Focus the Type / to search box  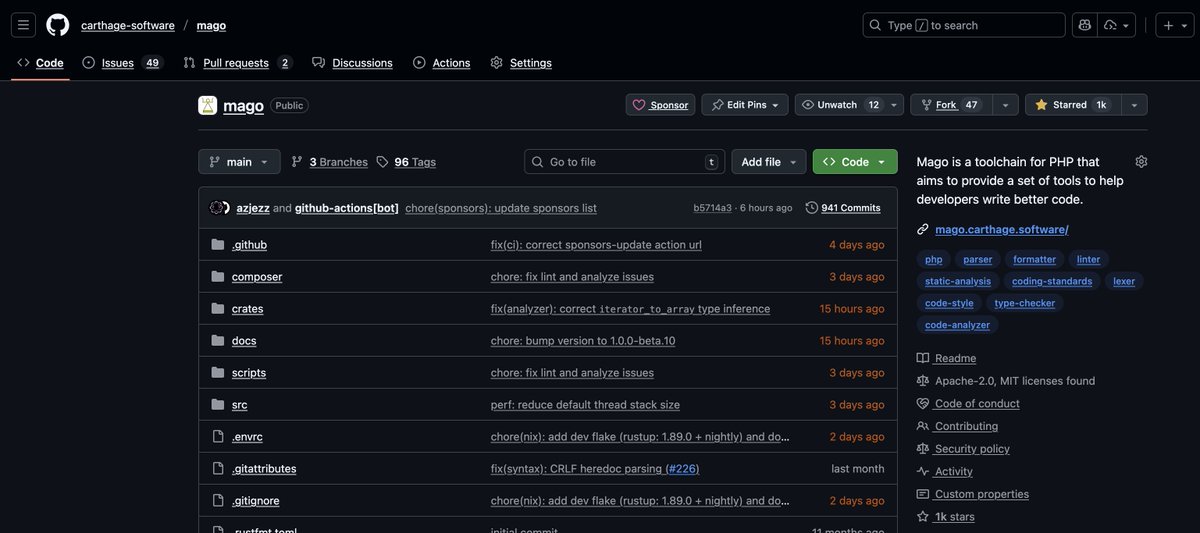tap(964, 25)
